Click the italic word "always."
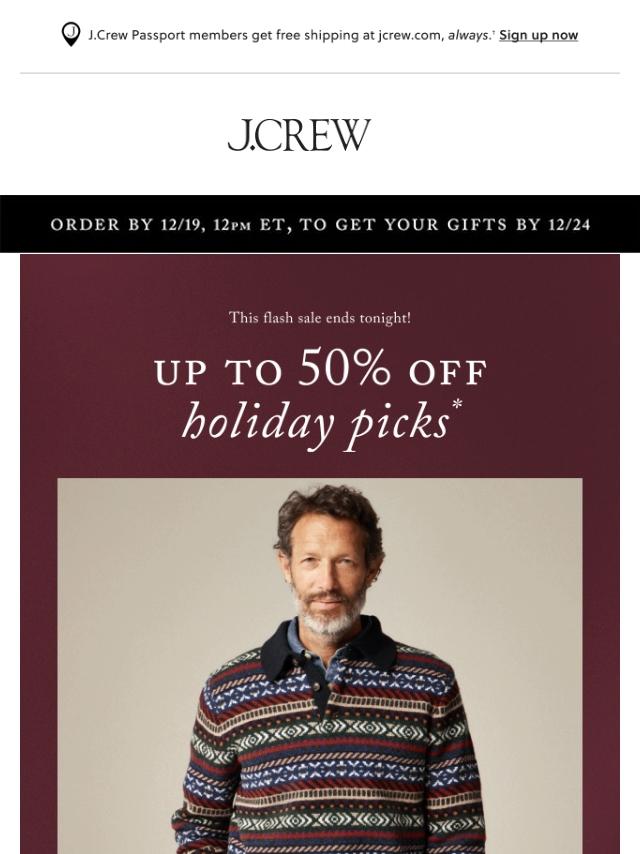 click(x=469, y=35)
